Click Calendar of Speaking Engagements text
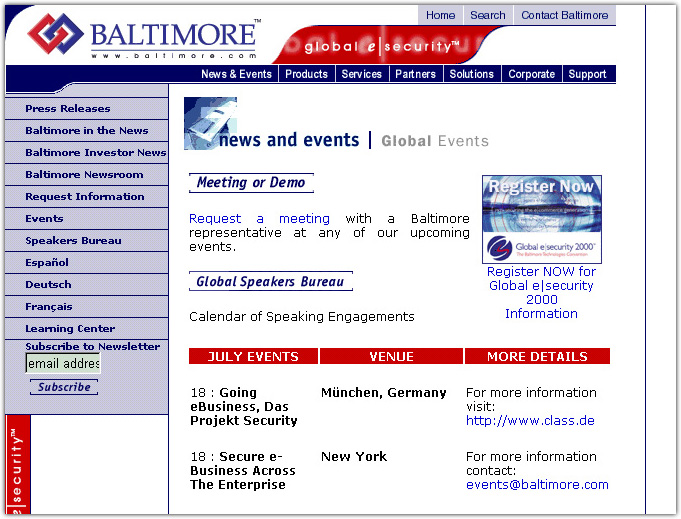This screenshot has height=519, width=681. pyautogui.click(x=302, y=317)
